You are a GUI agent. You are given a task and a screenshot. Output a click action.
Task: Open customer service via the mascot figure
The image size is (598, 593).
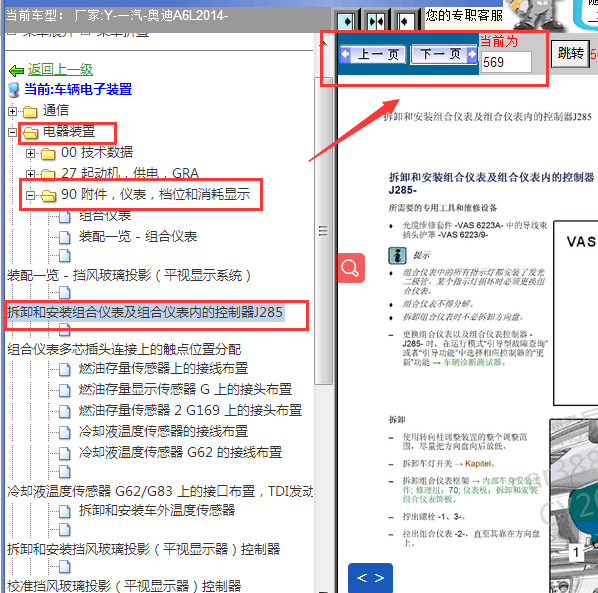pyautogui.click(x=536, y=14)
